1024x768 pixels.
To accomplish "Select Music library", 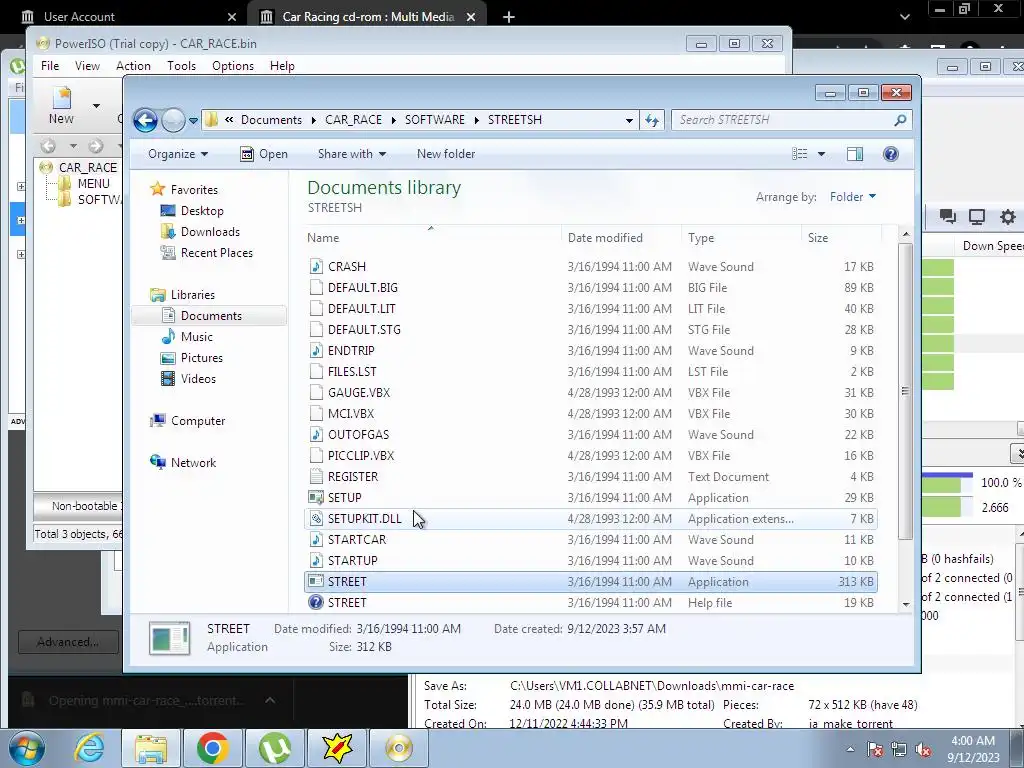I will pyautogui.click(x=197, y=337).
